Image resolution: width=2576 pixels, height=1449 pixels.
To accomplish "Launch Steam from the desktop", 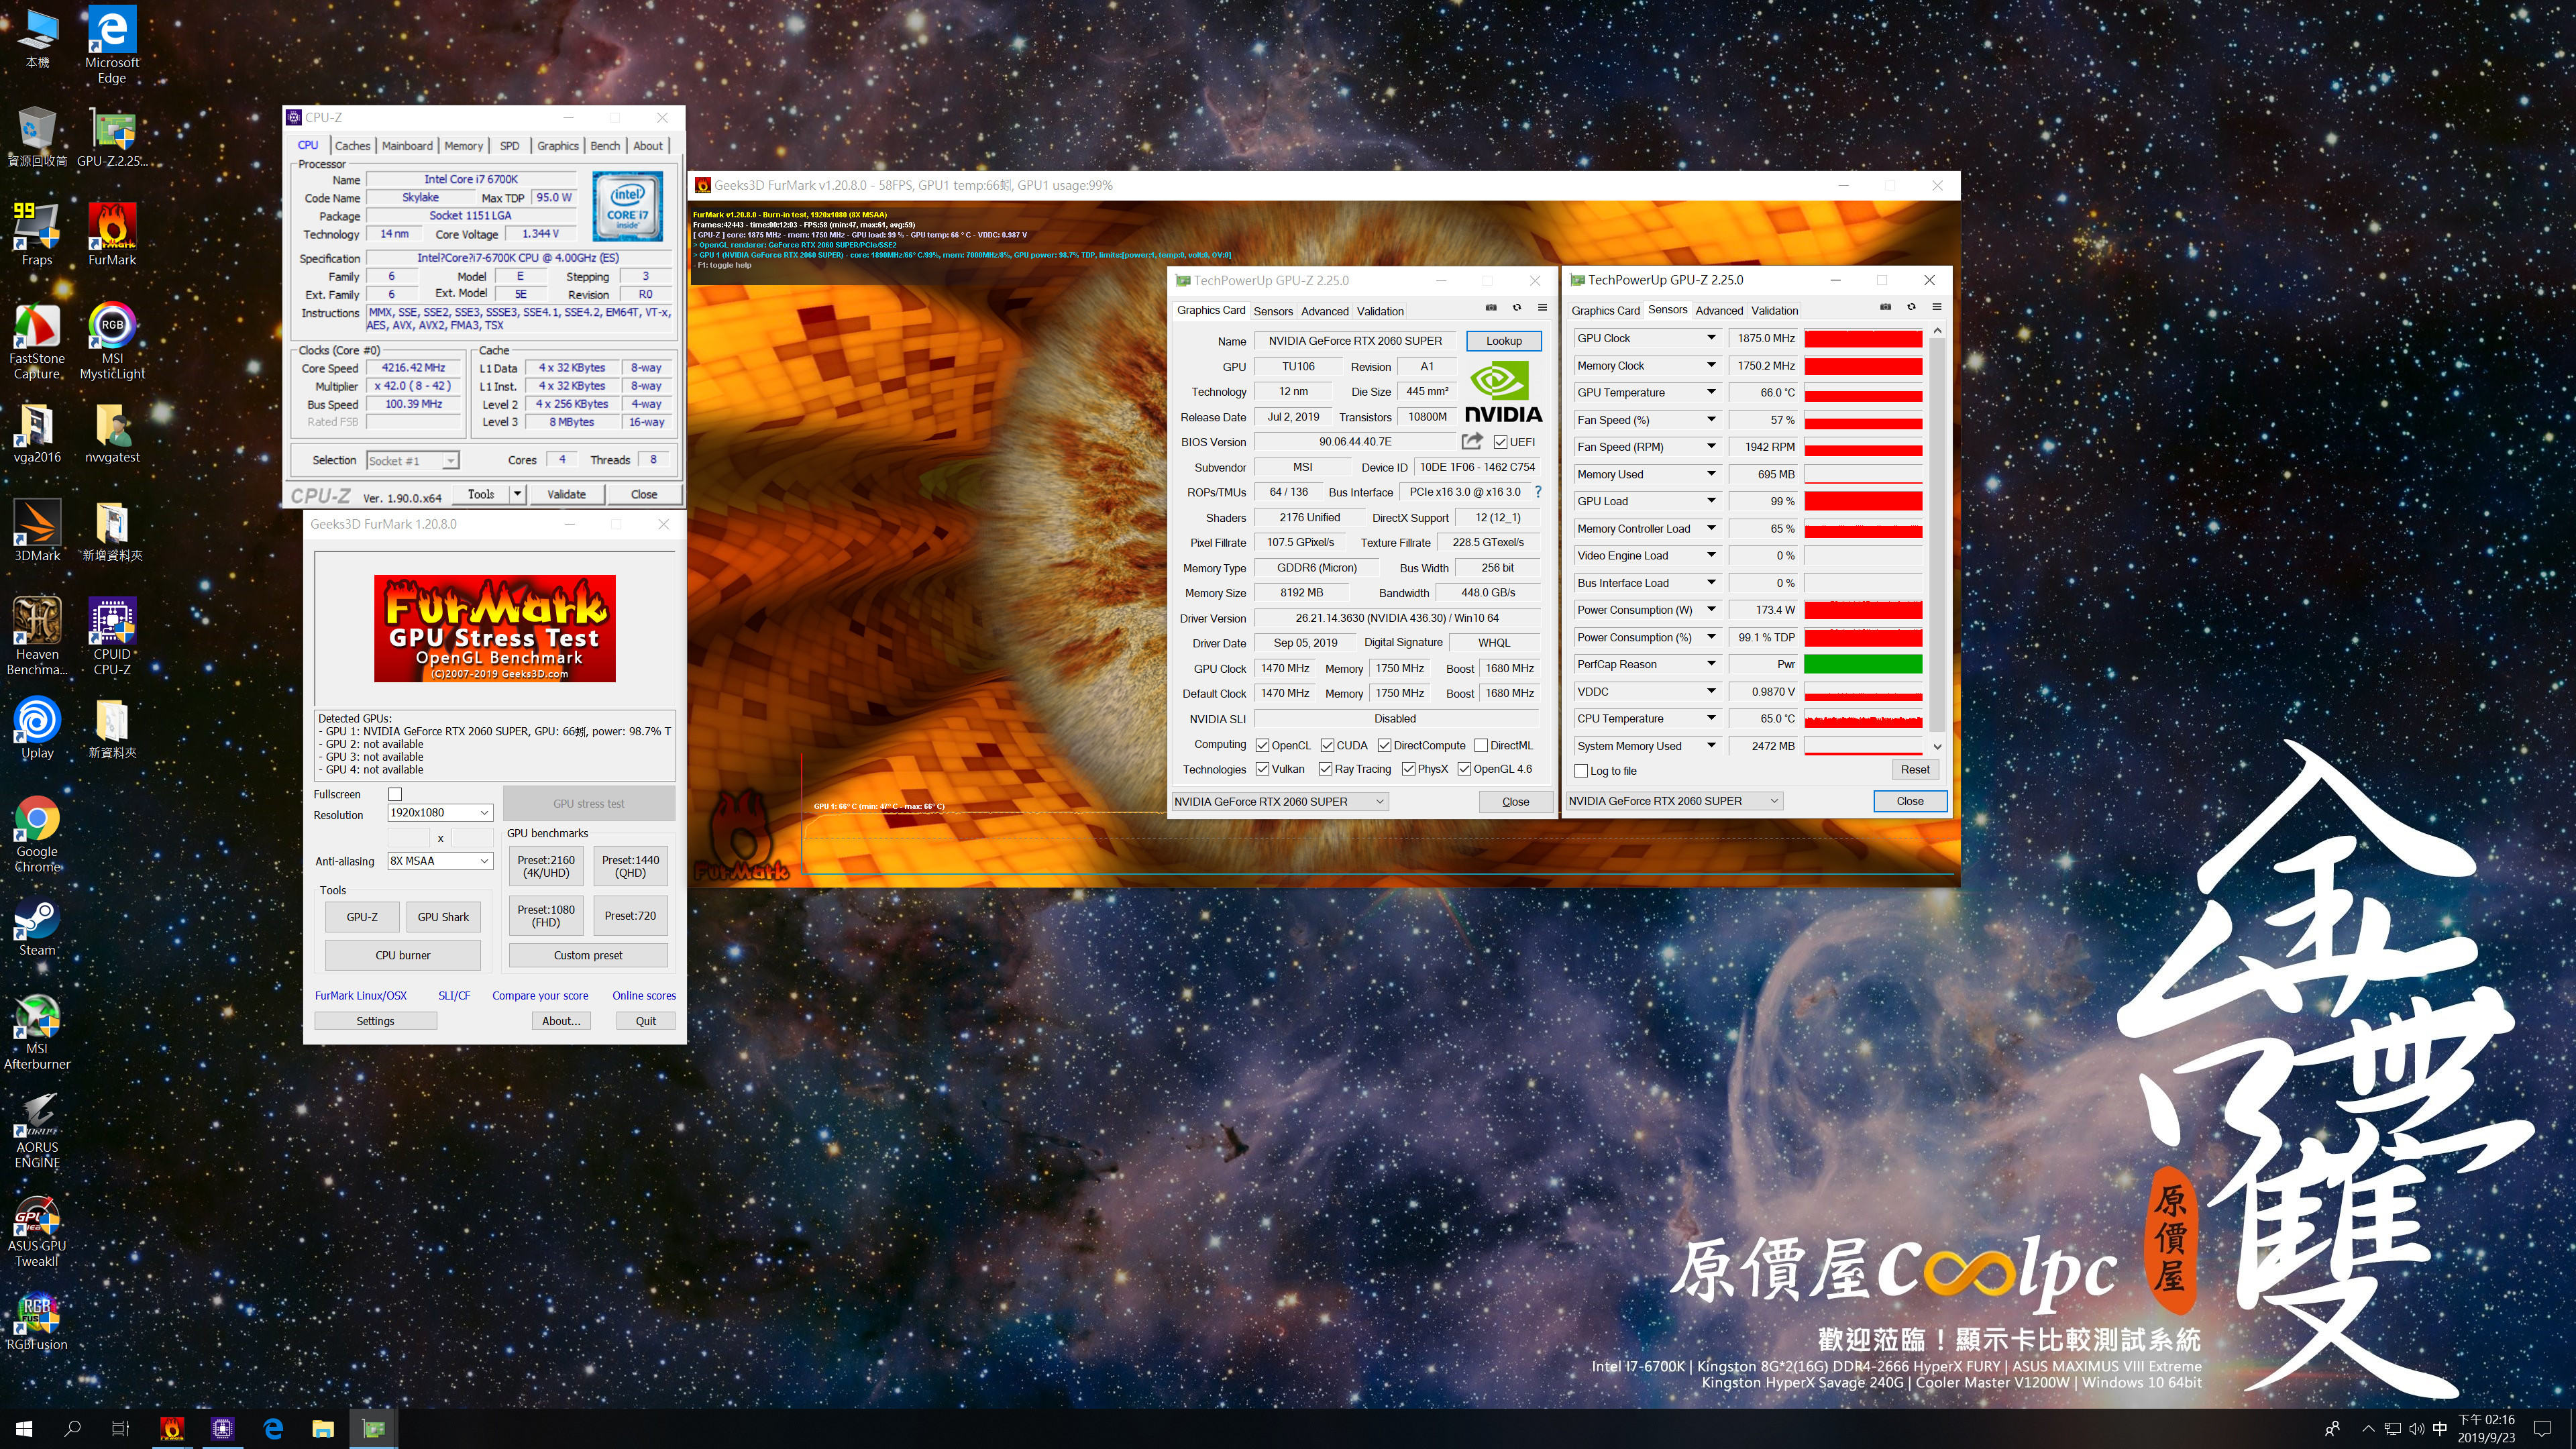I will point(37,926).
